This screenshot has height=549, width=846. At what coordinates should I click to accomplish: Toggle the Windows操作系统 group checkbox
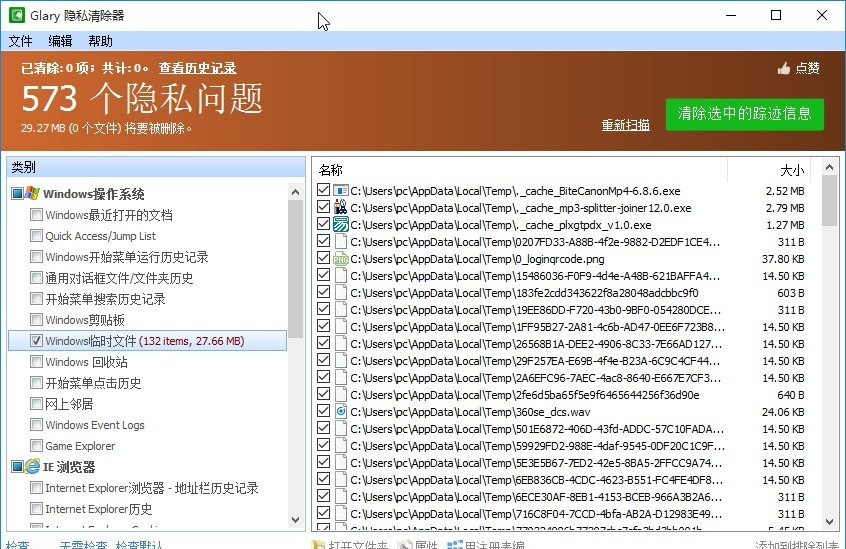click(x=17, y=194)
